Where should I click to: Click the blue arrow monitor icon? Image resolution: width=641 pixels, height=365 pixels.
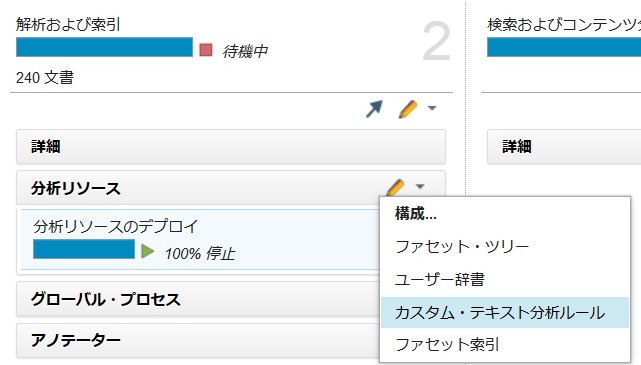coord(374,109)
